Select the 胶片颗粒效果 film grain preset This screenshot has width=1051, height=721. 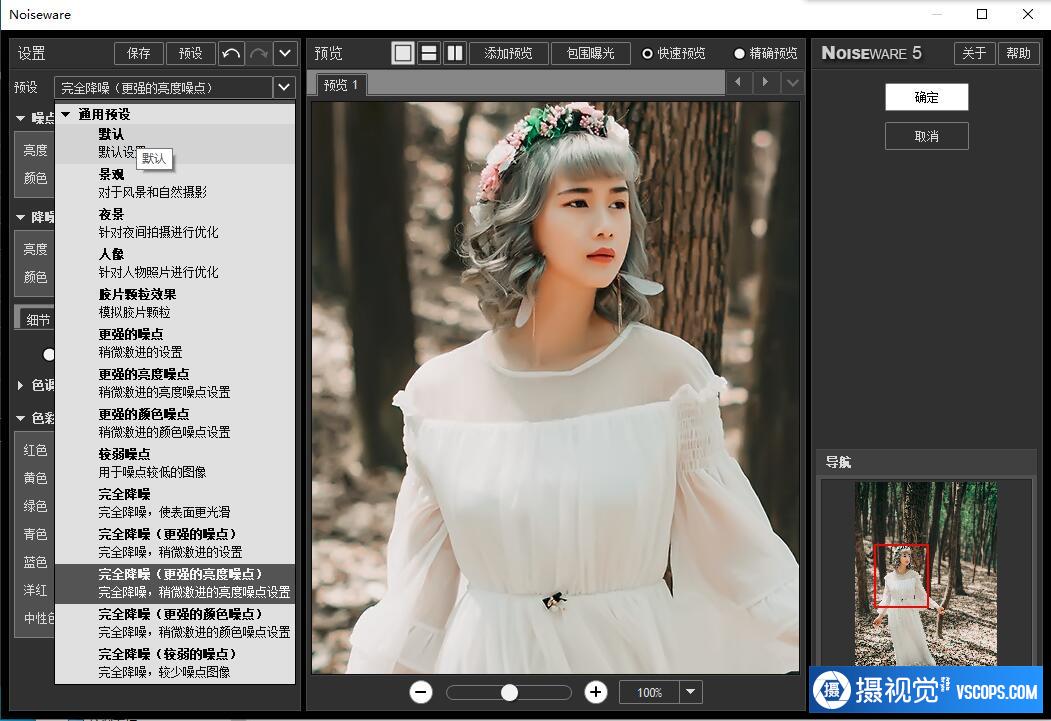174,304
